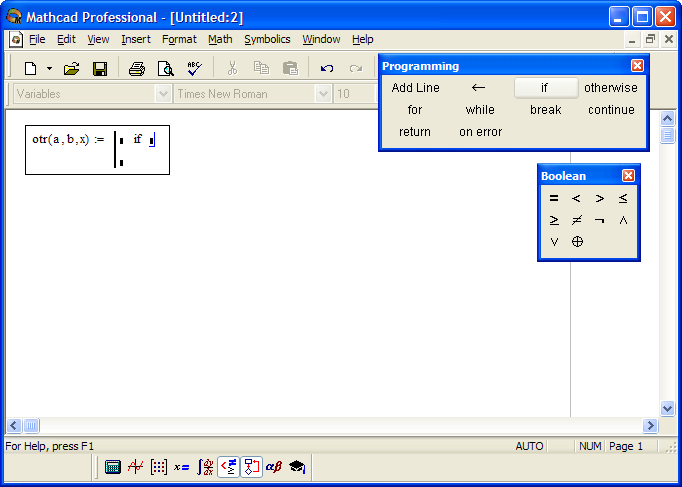
Task: Expand the Times New Roman font dropdown
Action: tap(323, 94)
